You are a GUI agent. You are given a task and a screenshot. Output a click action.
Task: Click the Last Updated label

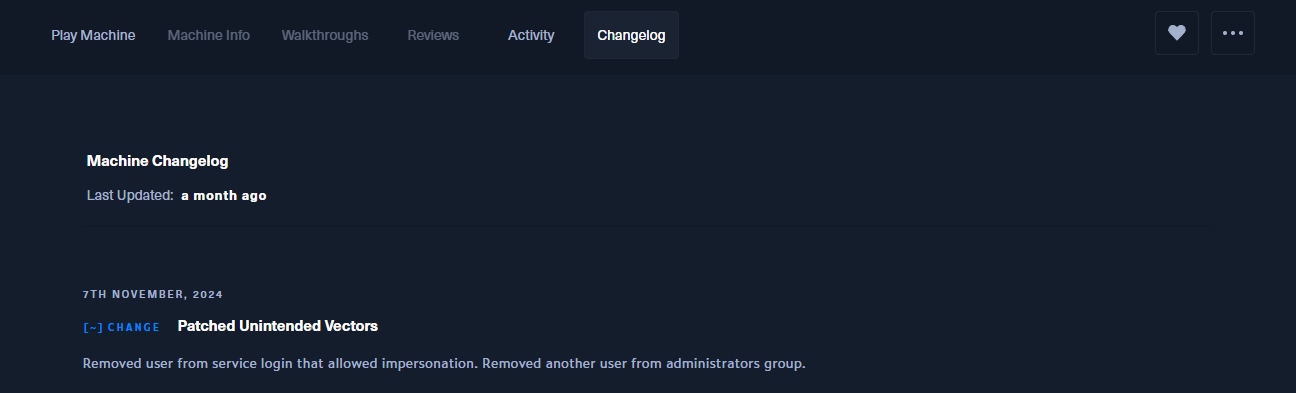point(130,195)
